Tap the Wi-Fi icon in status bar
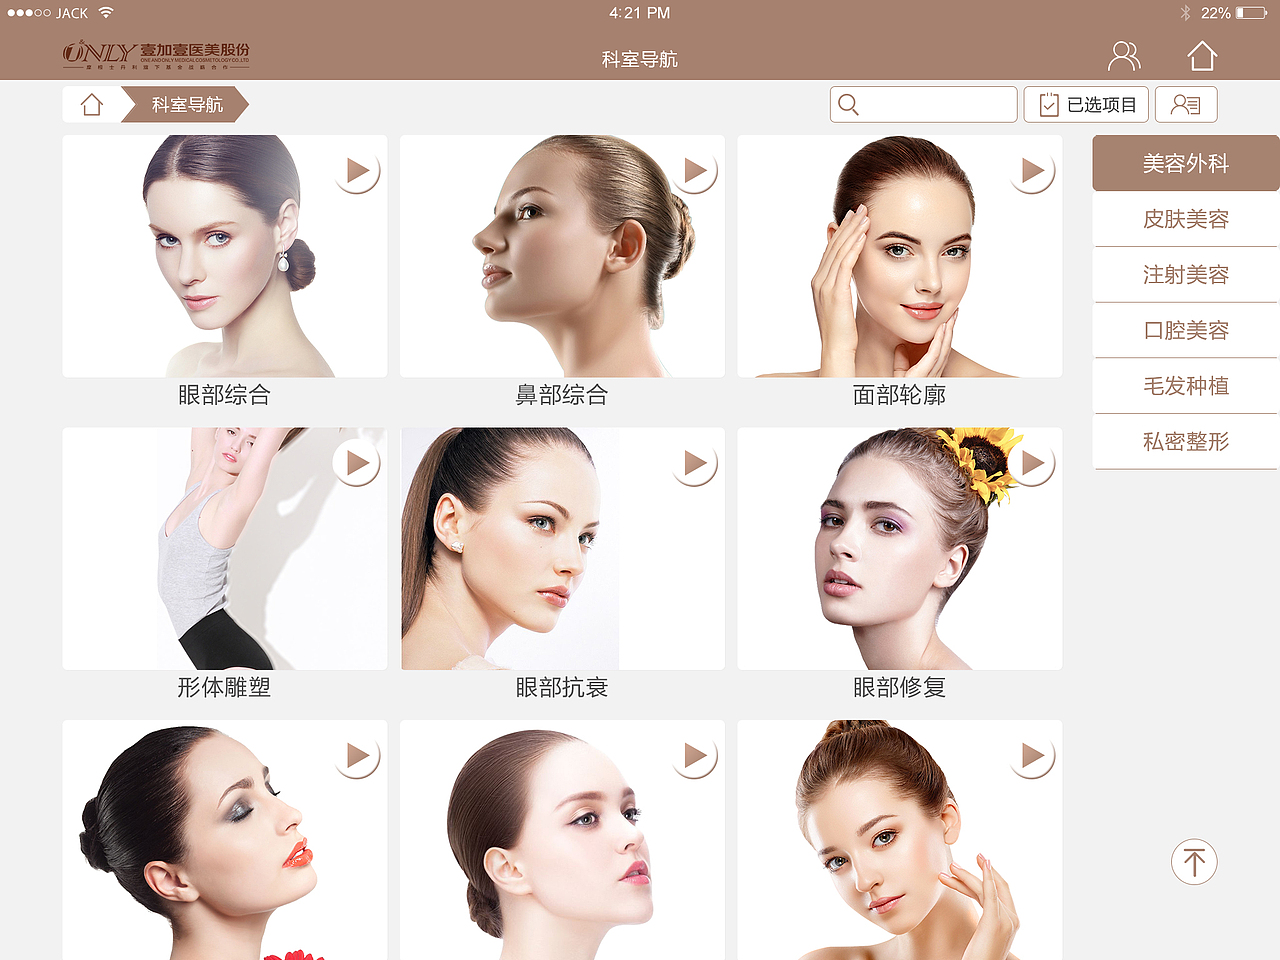 click(106, 13)
